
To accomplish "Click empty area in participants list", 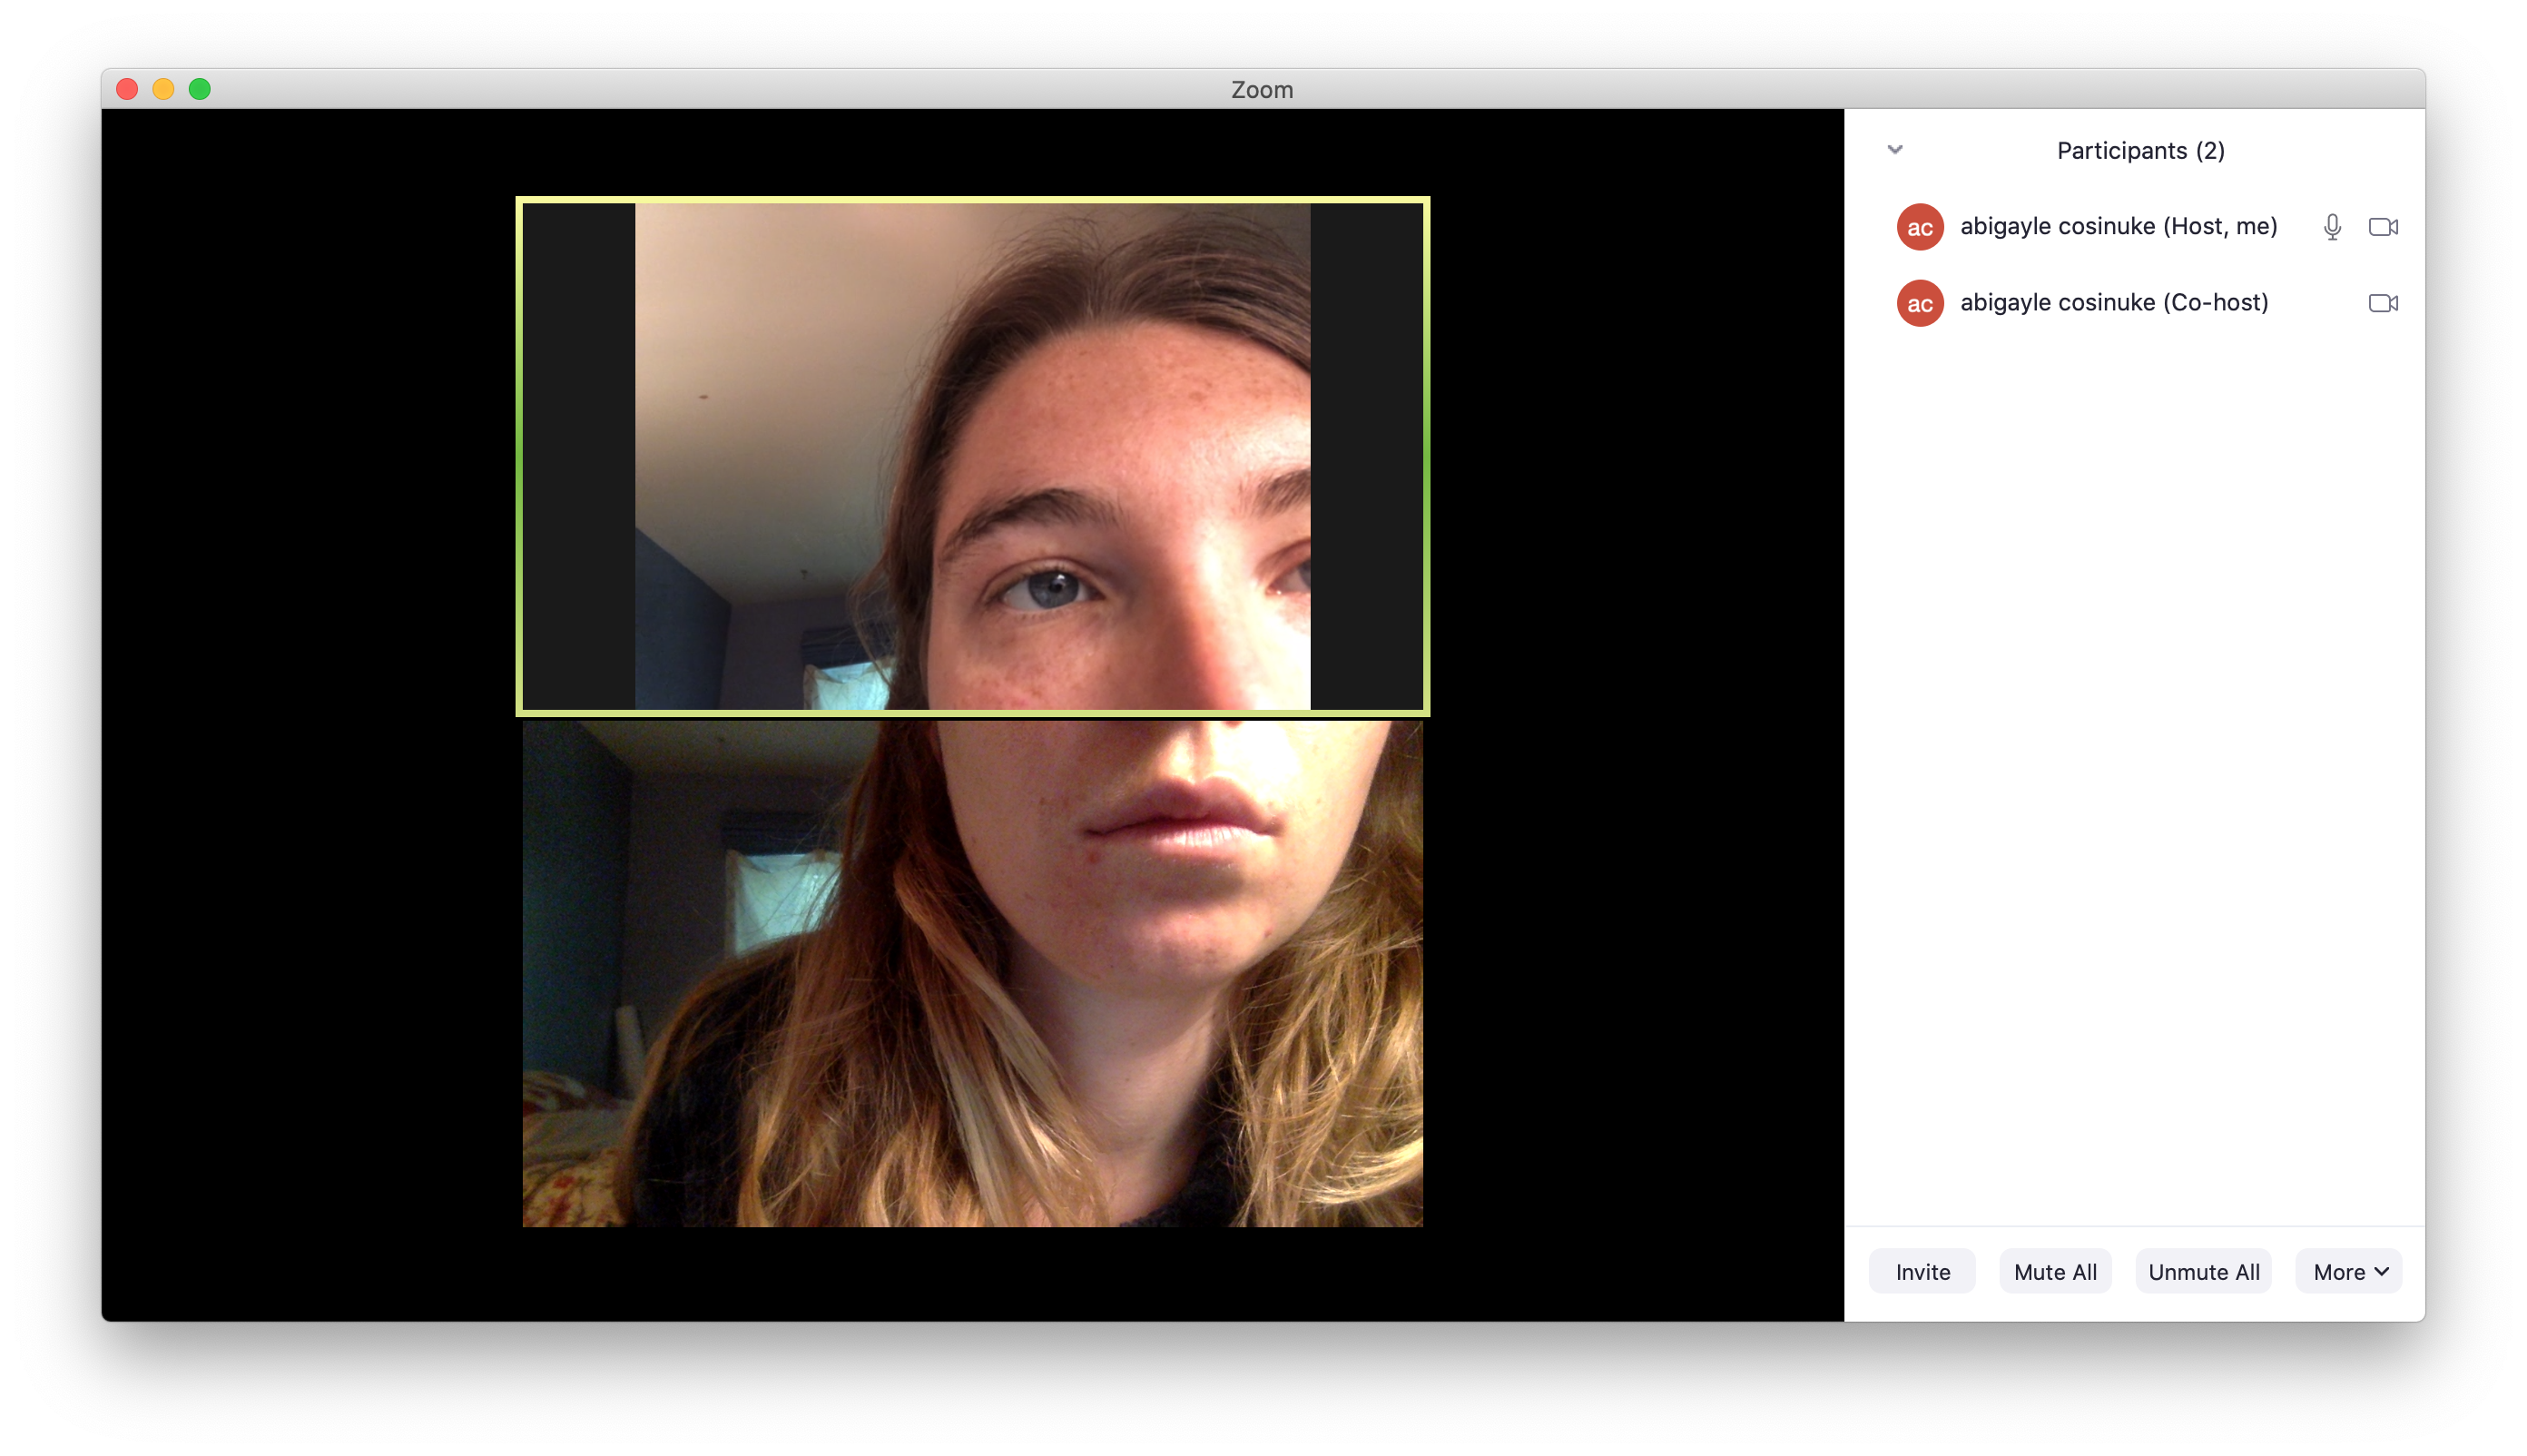I will tap(2134, 760).
